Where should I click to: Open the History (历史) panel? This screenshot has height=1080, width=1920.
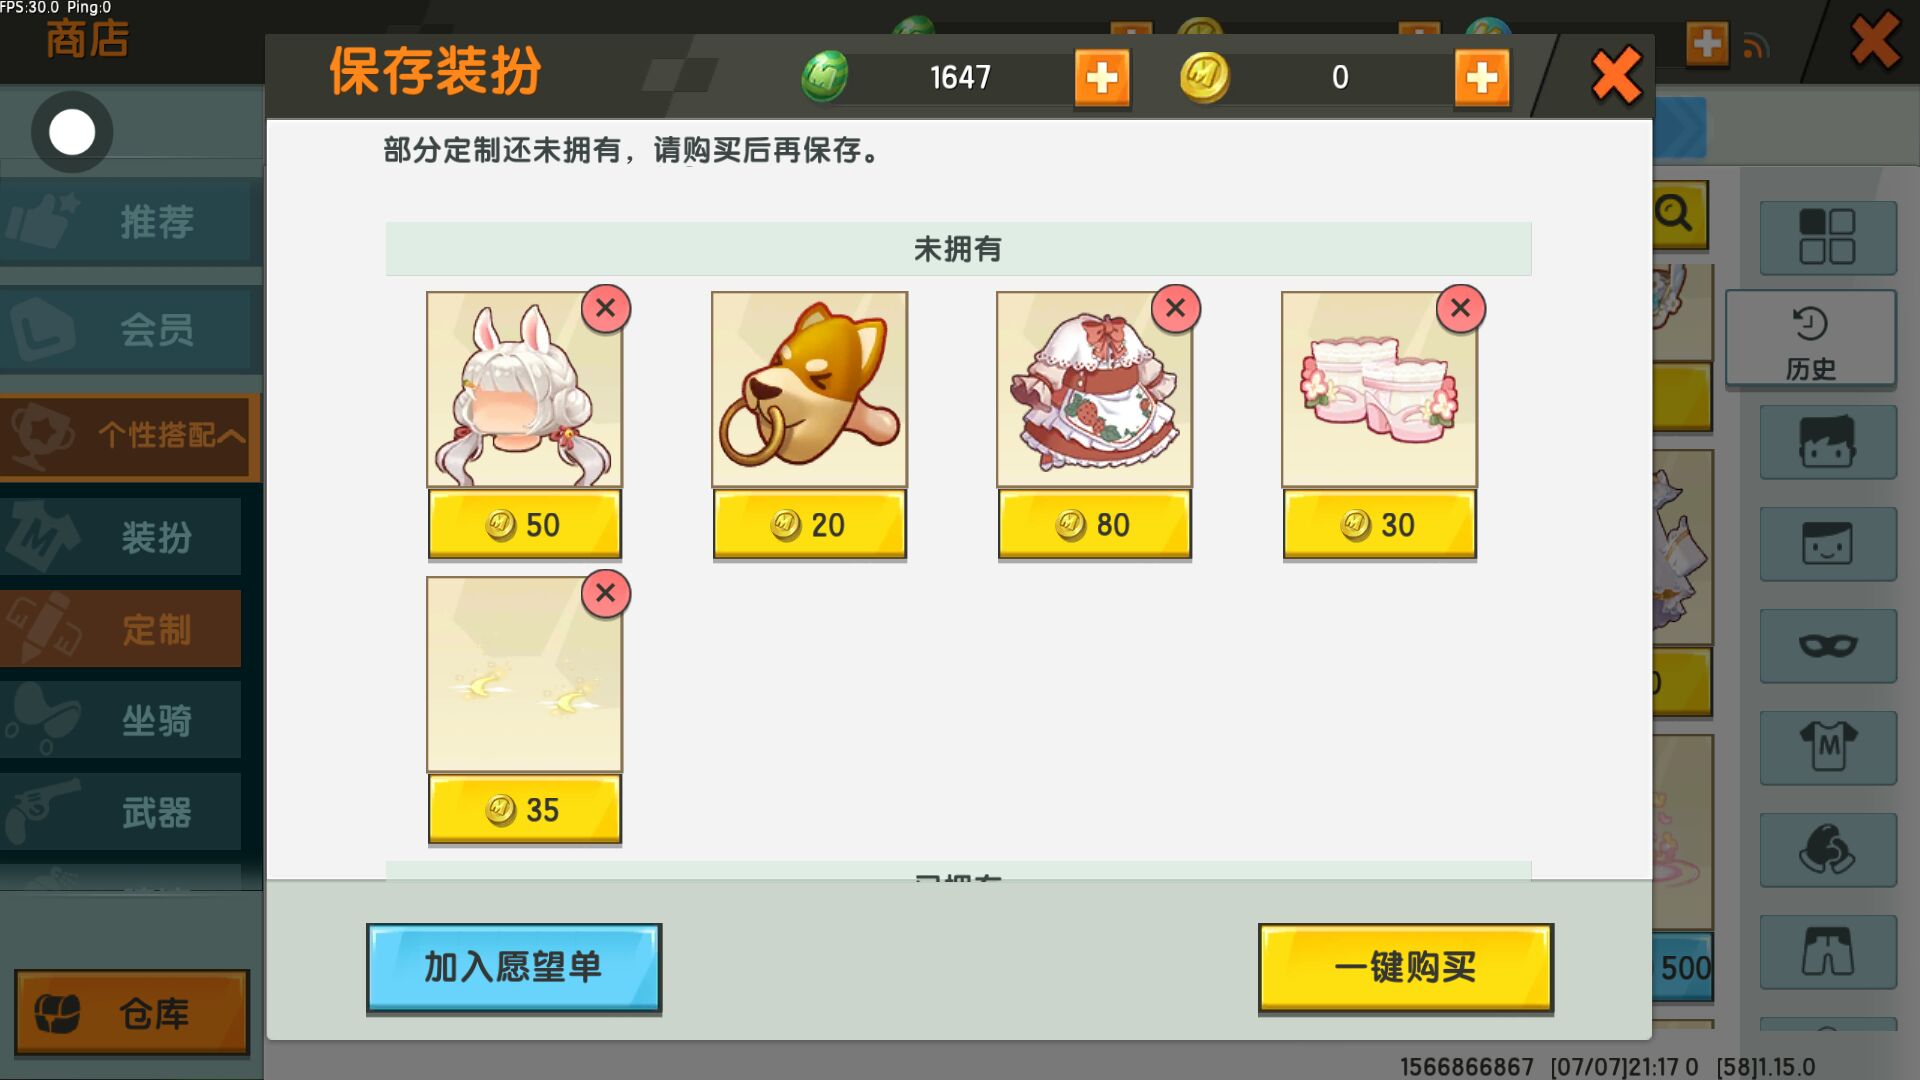[1810, 339]
